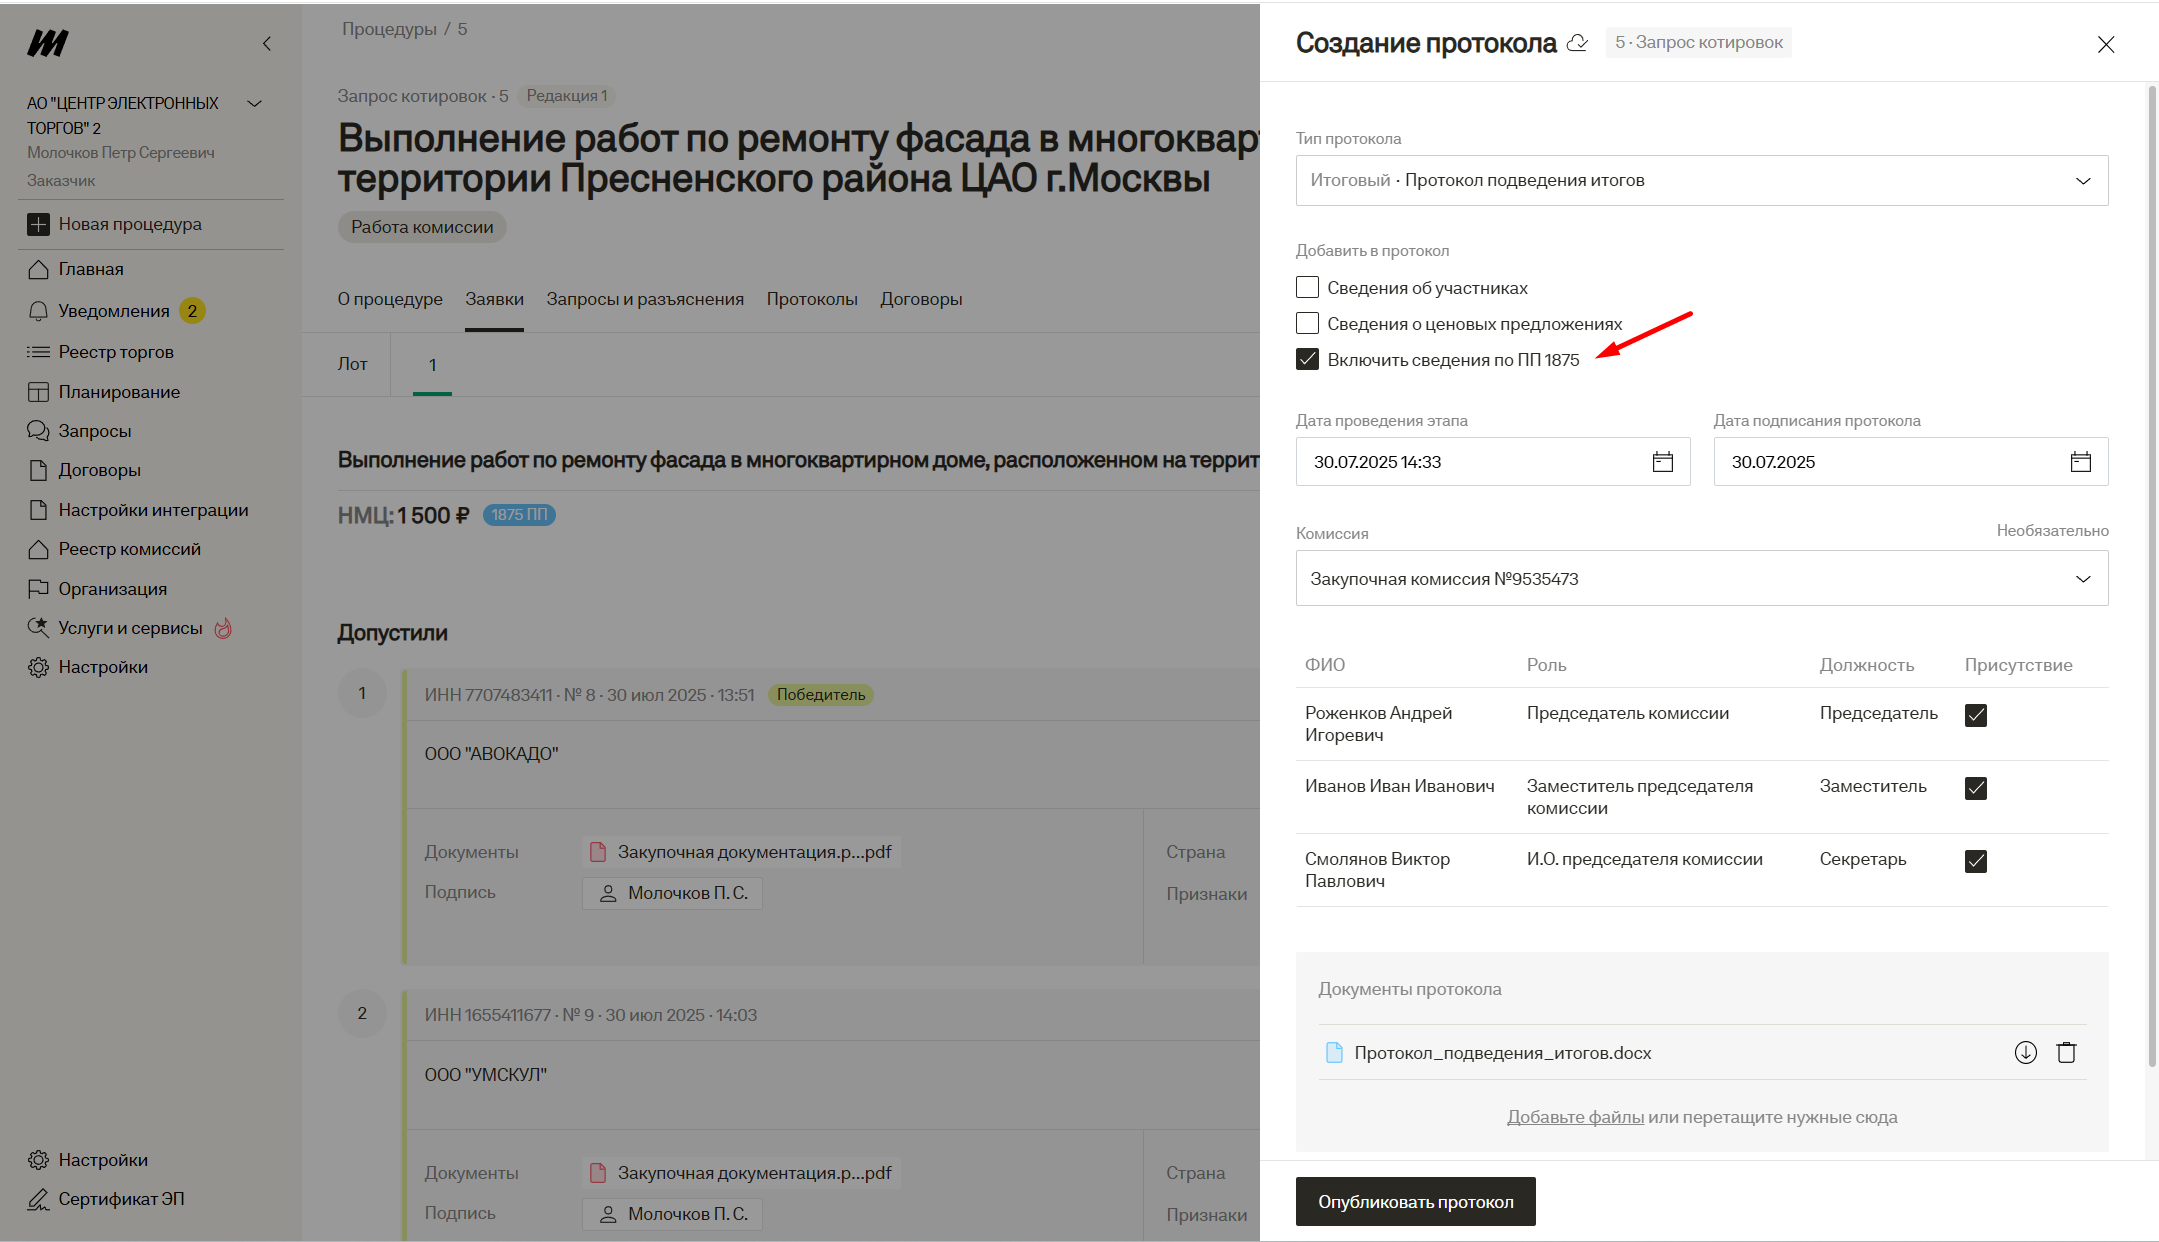2159x1242 pixels.
Task: Click the Новая процедура plus icon
Action: (38, 224)
